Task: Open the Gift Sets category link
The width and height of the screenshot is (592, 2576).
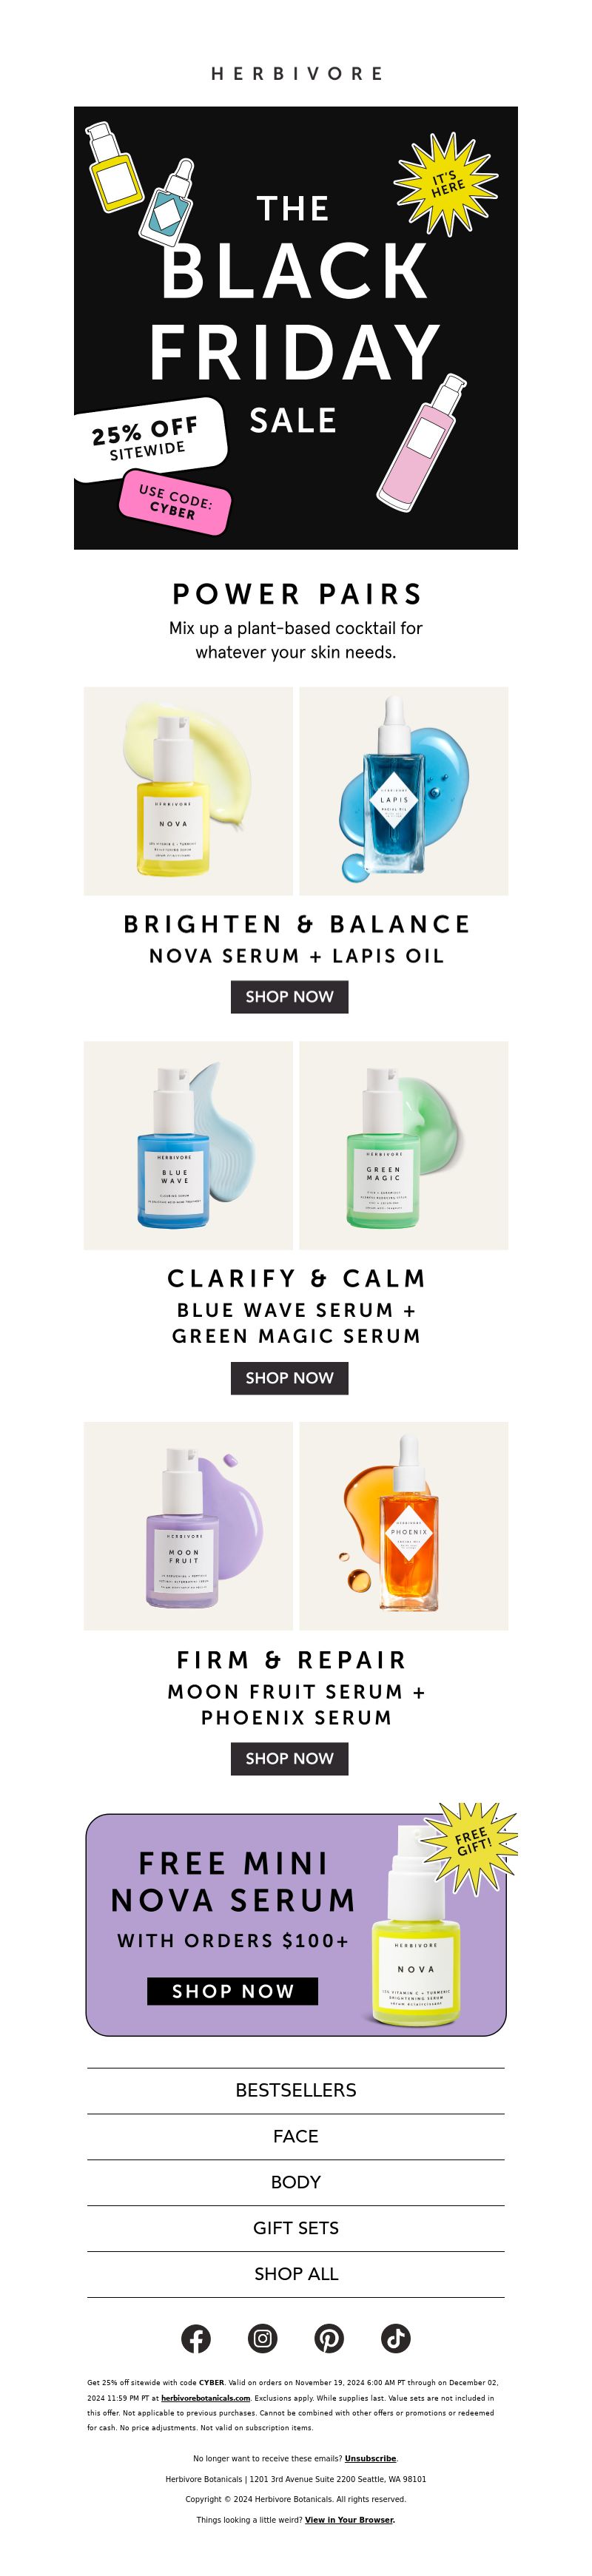Action: point(296,2228)
